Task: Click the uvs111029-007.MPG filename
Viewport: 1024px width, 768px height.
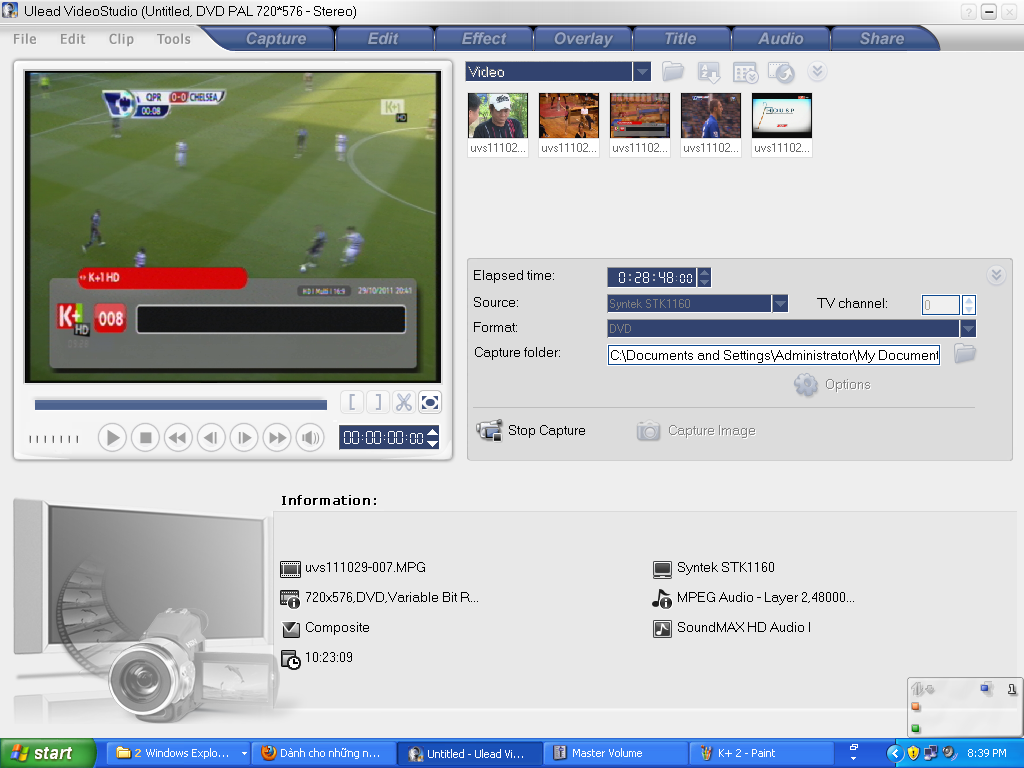Action: click(365, 568)
